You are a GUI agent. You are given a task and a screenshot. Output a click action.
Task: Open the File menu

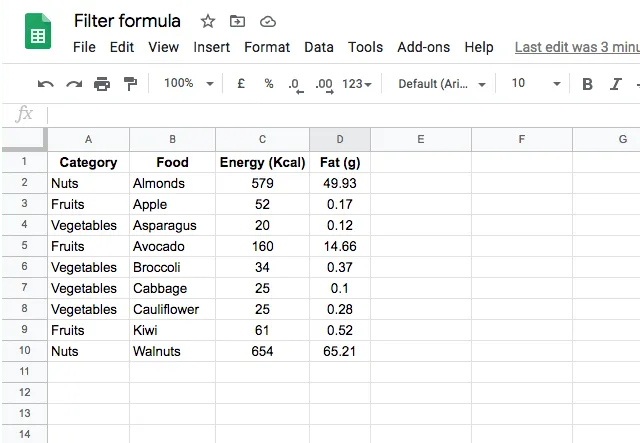pyautogui.click(x=84, y=47)
